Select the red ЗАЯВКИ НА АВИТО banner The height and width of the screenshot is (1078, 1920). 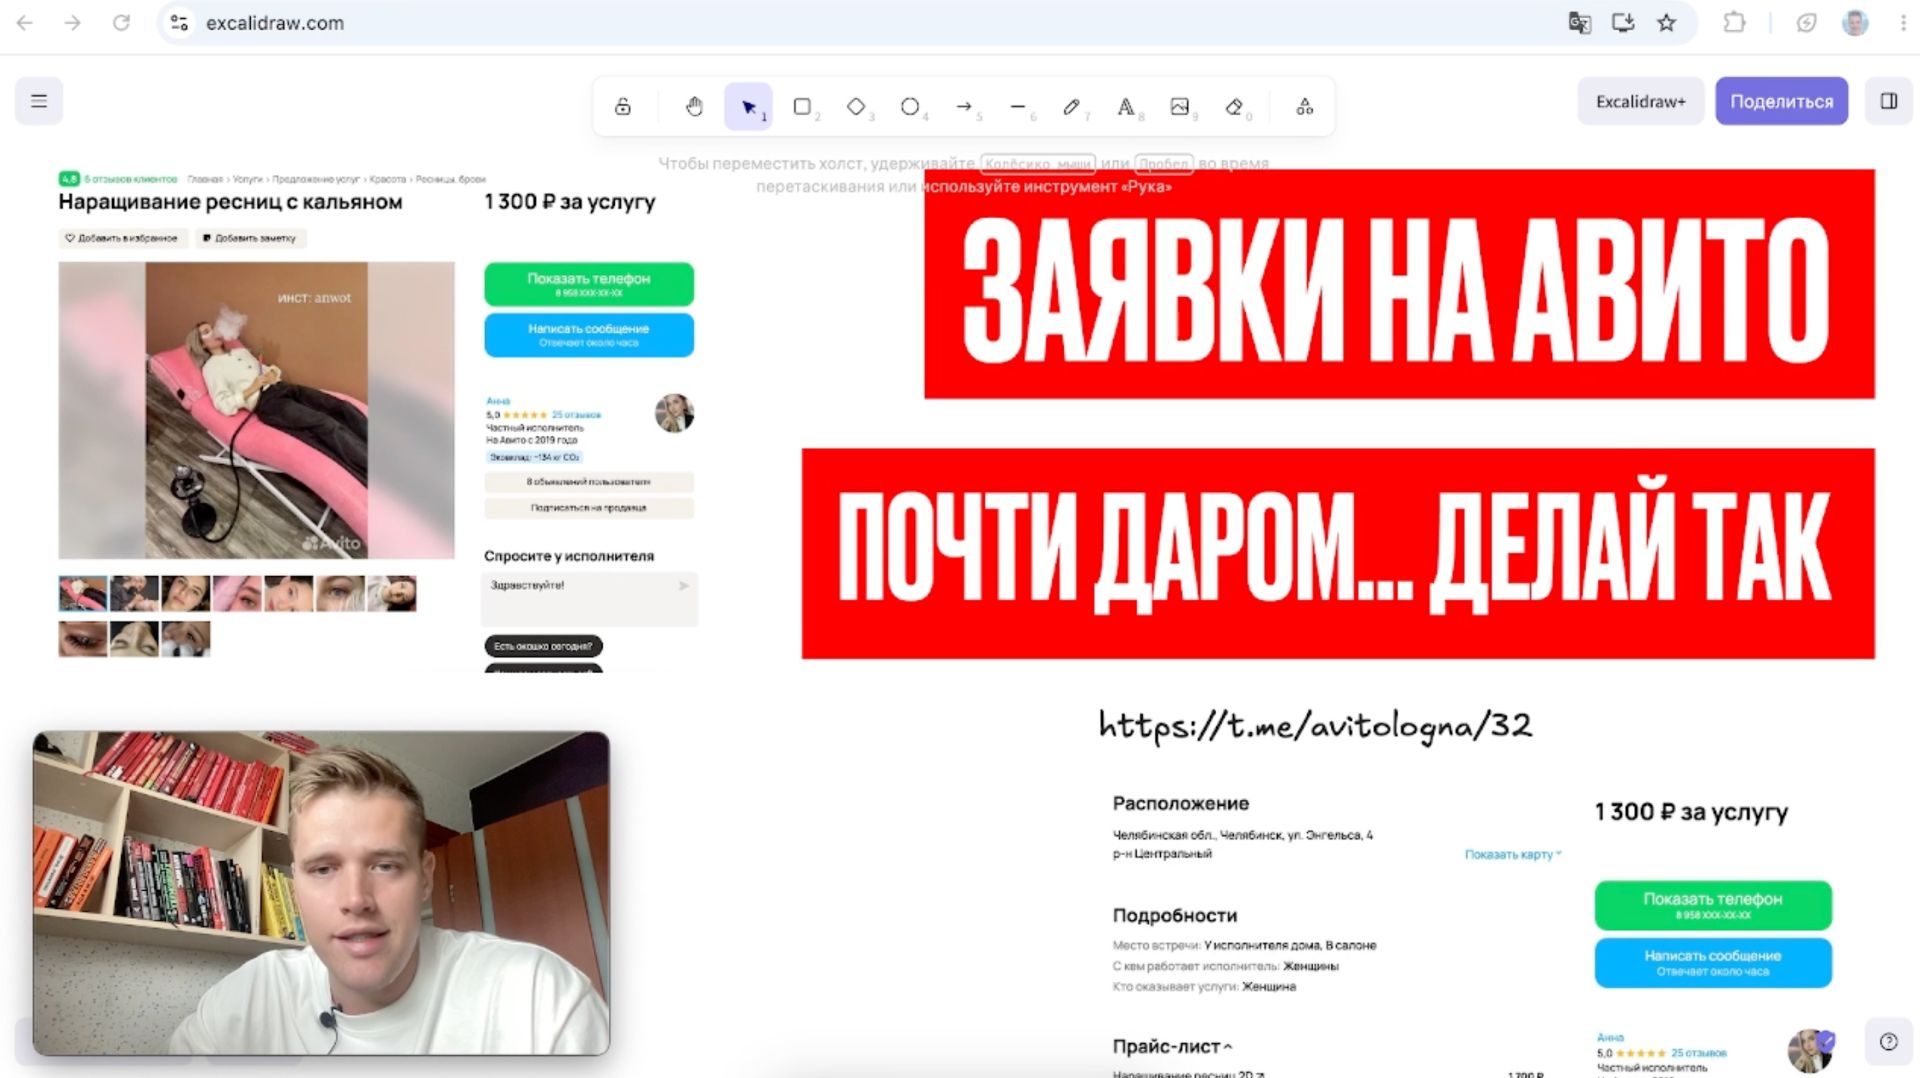pos(1399,284)
